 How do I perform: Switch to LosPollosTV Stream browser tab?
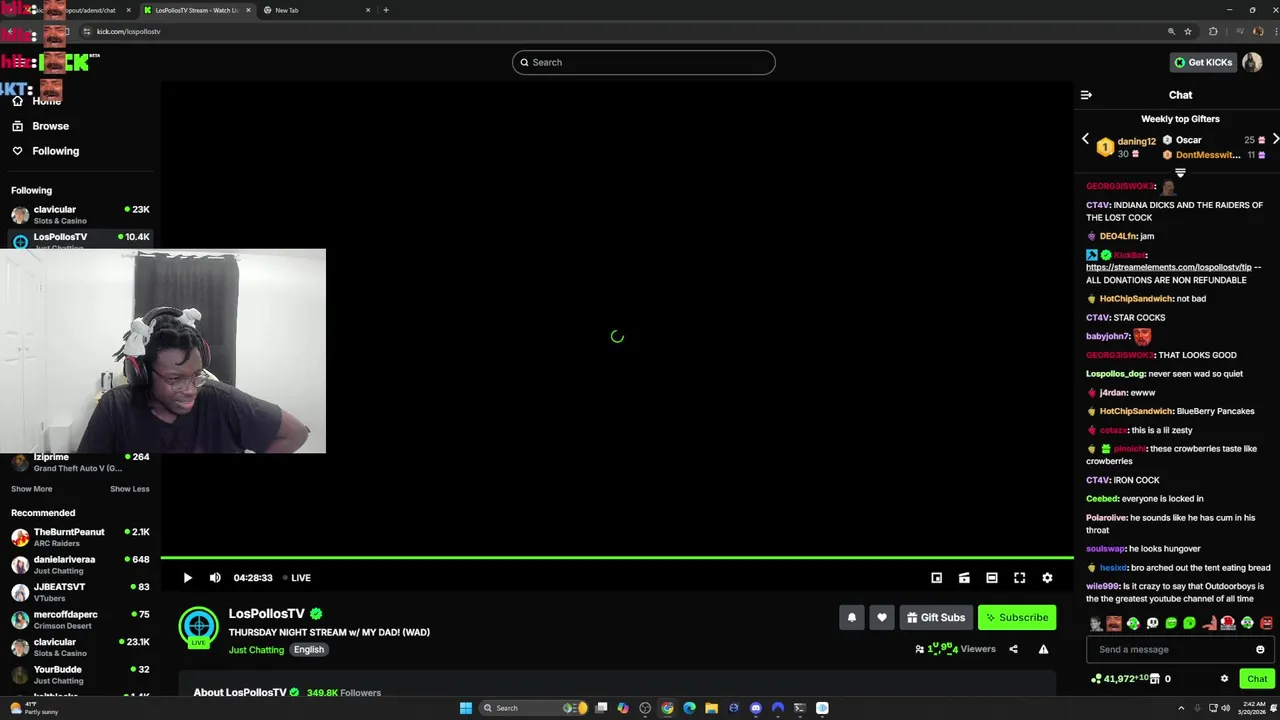point(196,10)
